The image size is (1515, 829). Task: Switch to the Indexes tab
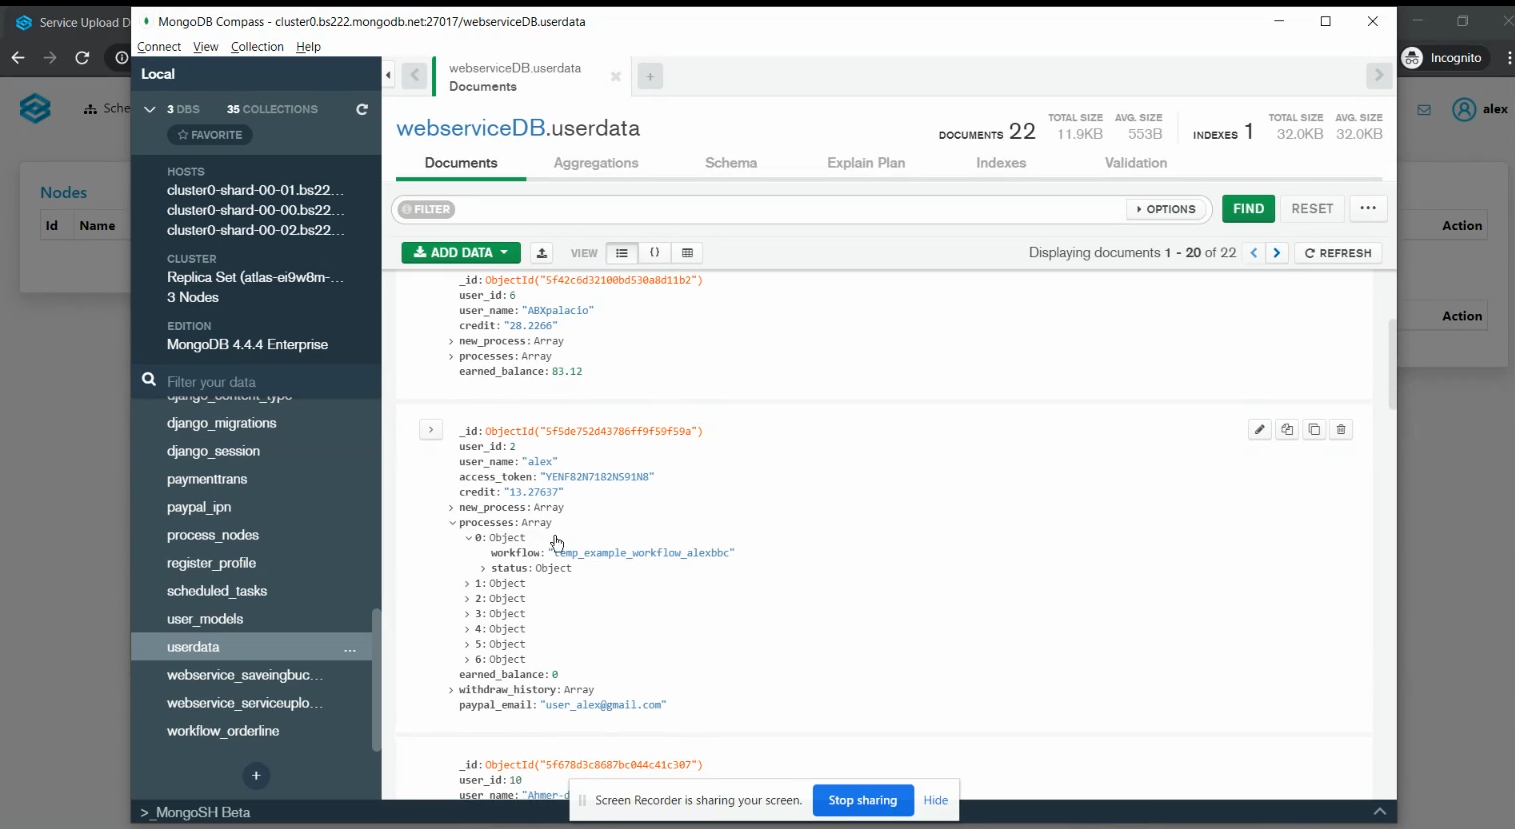1001,163
